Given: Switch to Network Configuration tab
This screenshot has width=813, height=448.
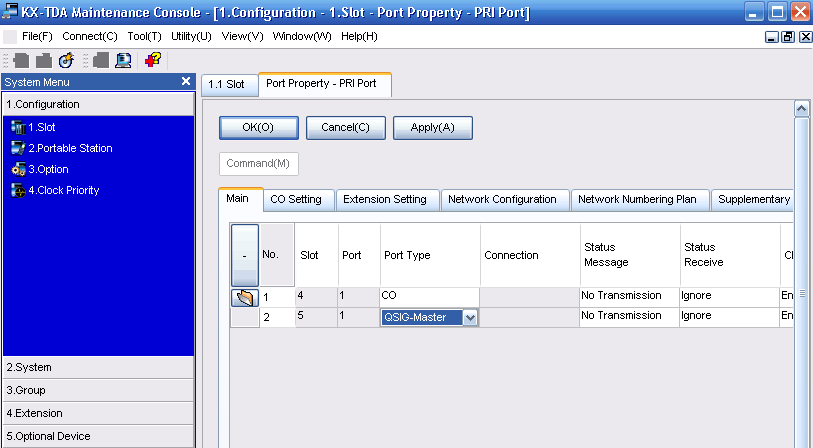Looking at the screenshot, I should (505, 200).
